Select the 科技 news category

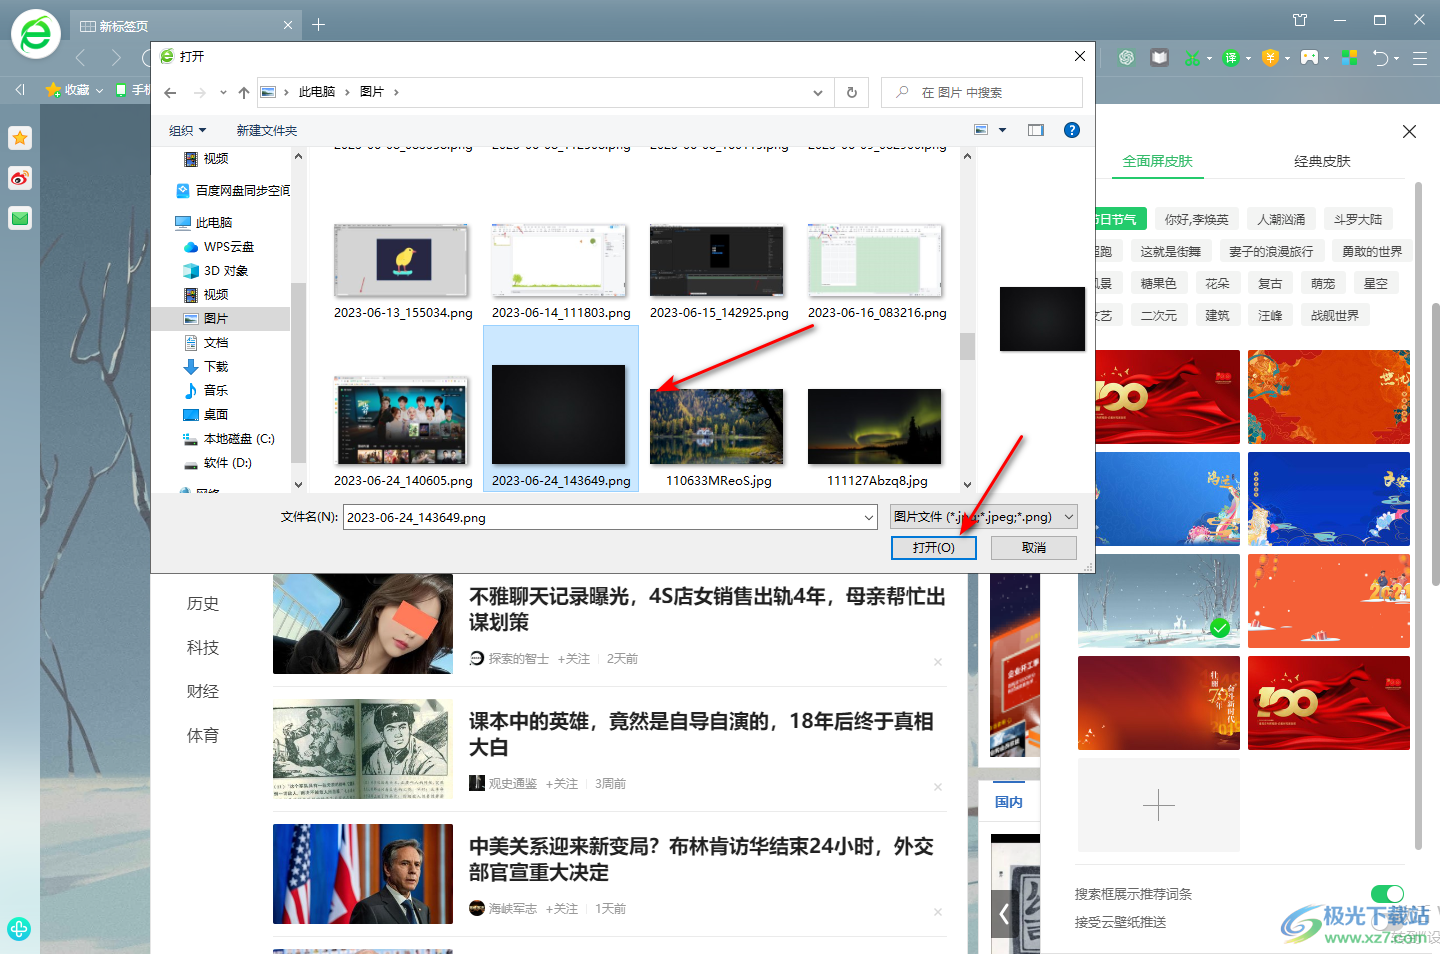tap(203, 647)
